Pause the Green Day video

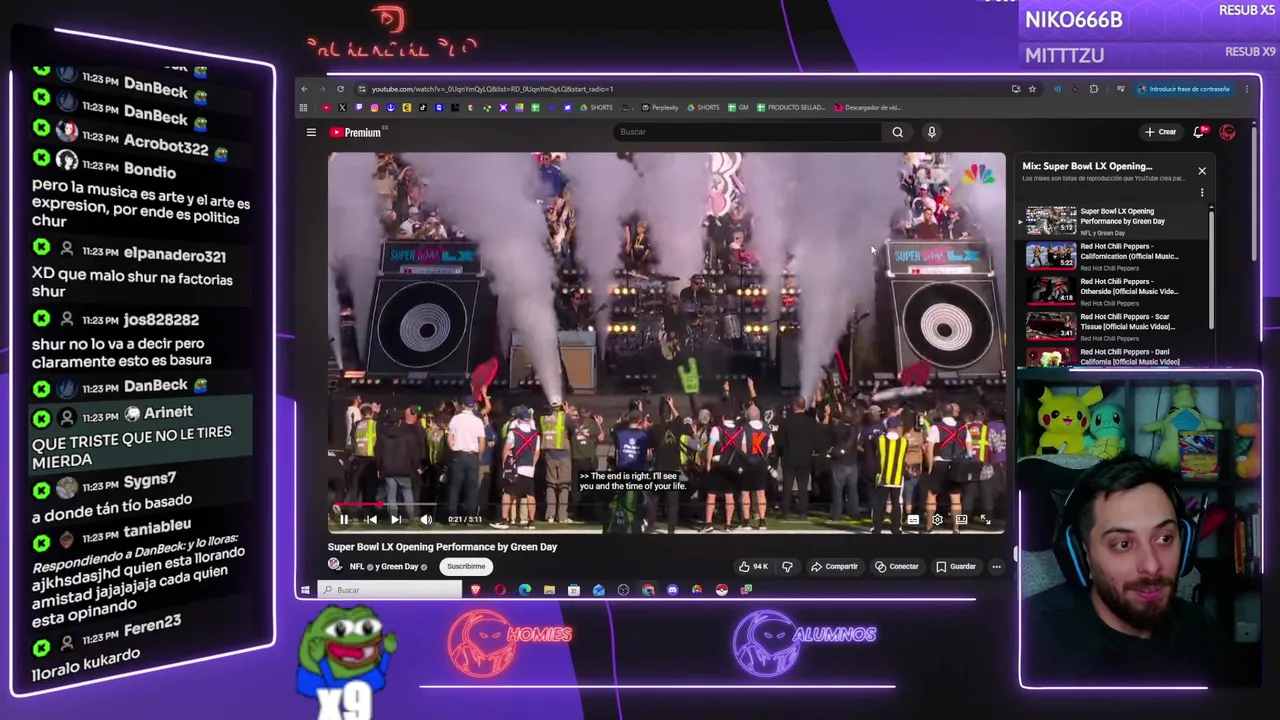tap(343, 519)
